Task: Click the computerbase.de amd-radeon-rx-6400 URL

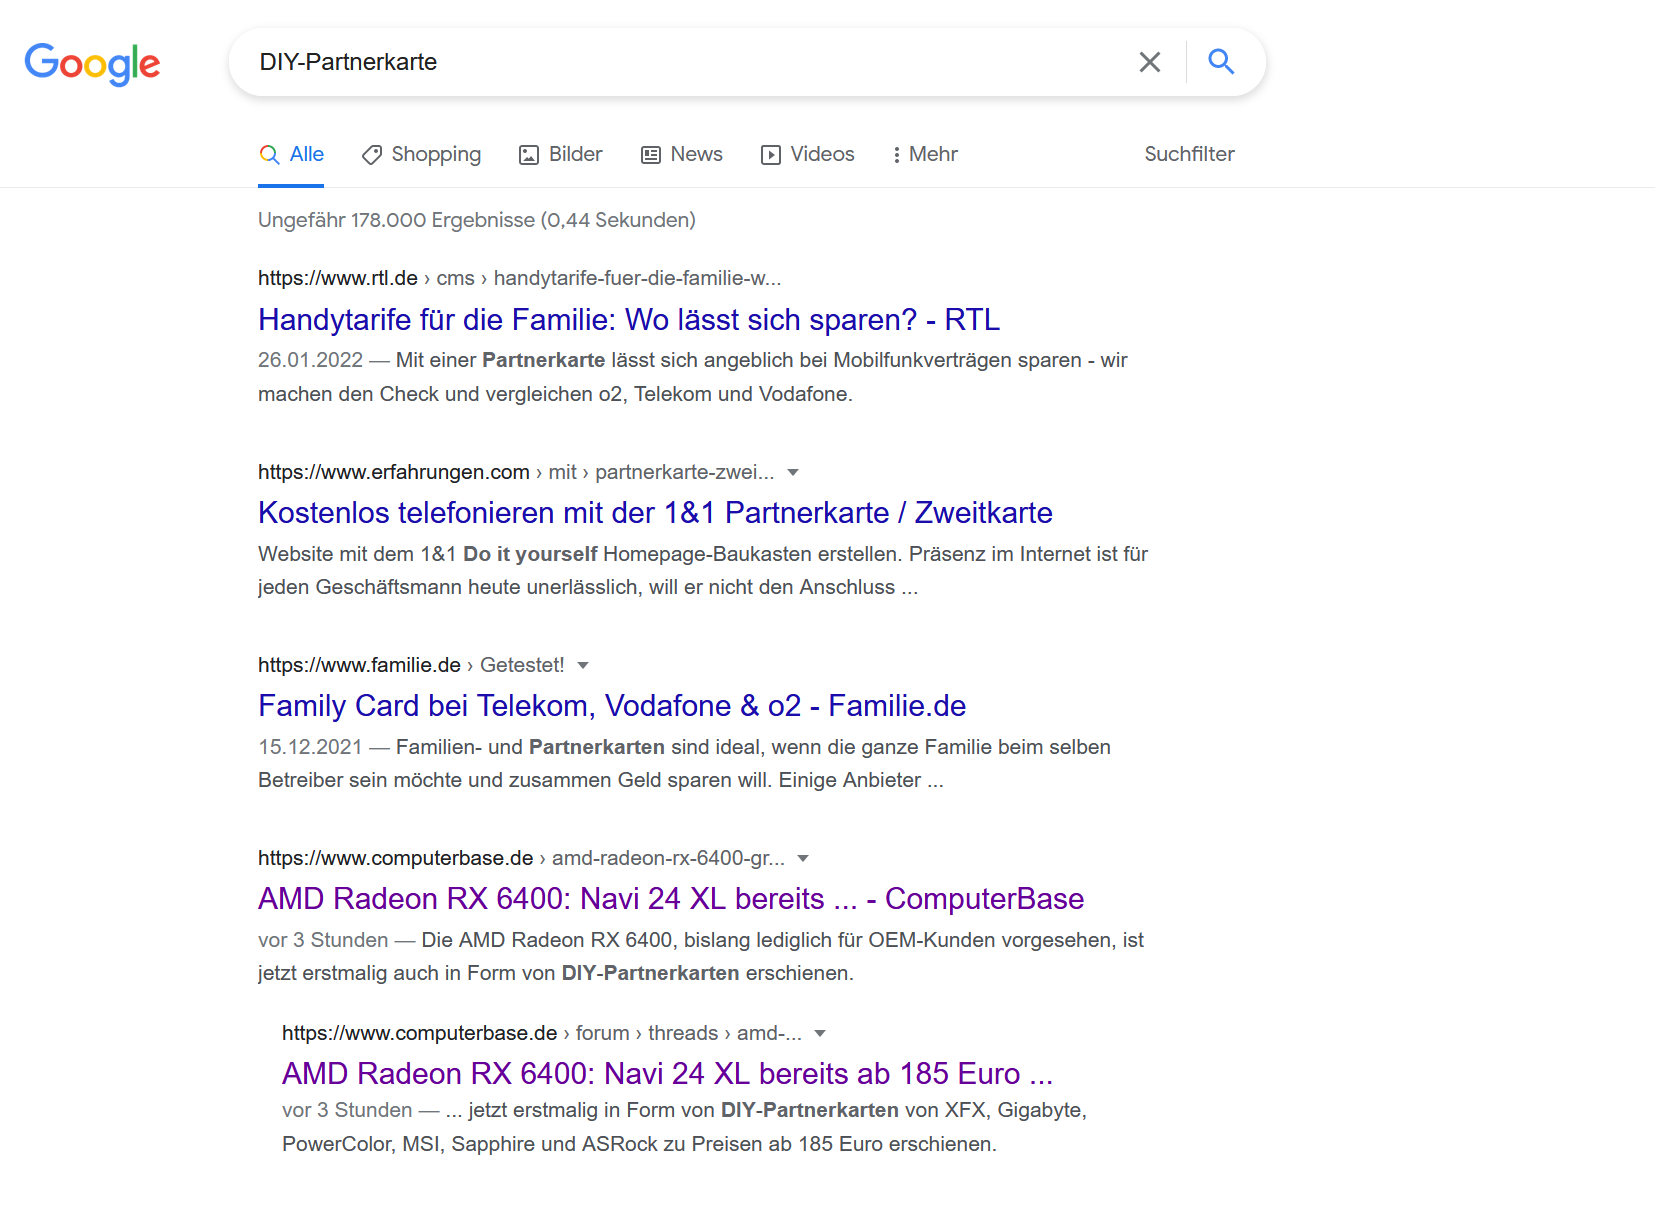Action: tap(521, 858)
